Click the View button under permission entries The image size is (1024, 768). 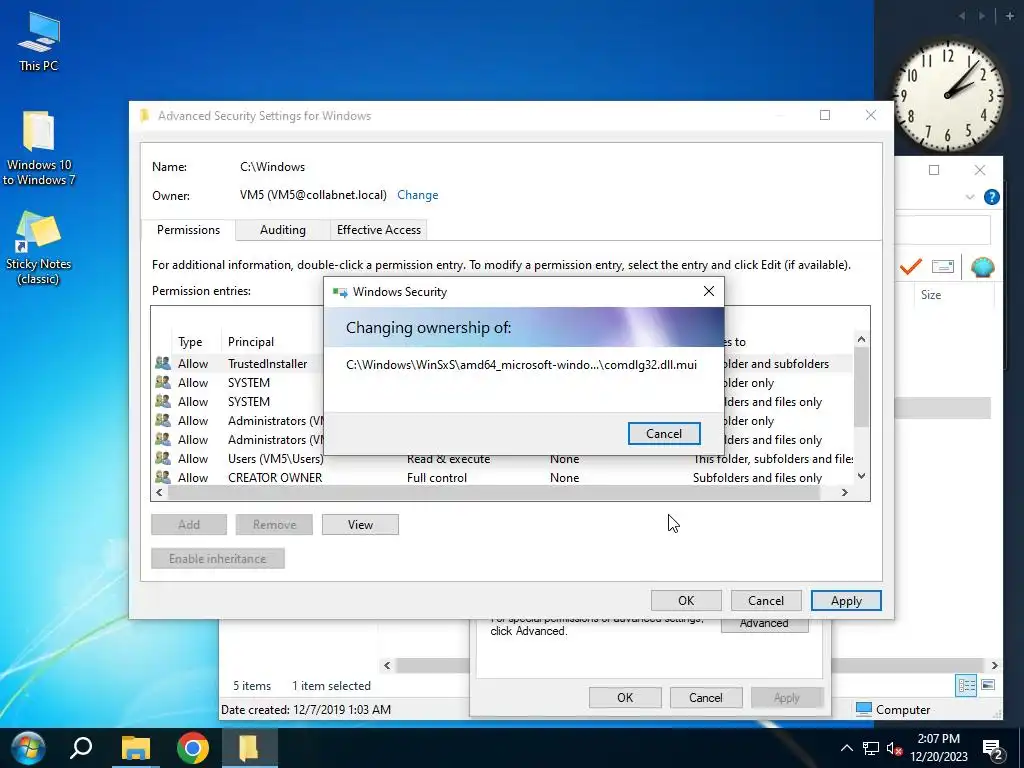[360, 524]
